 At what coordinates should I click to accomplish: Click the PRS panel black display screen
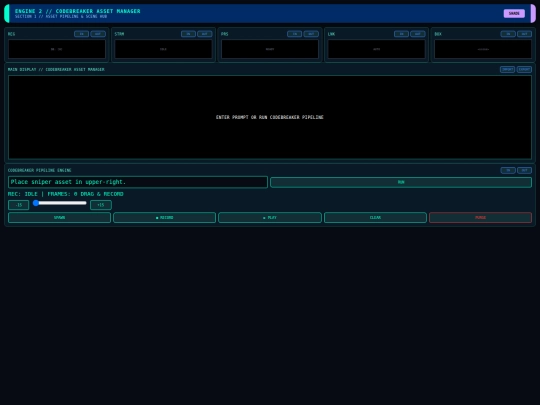(x=270, y=49)
